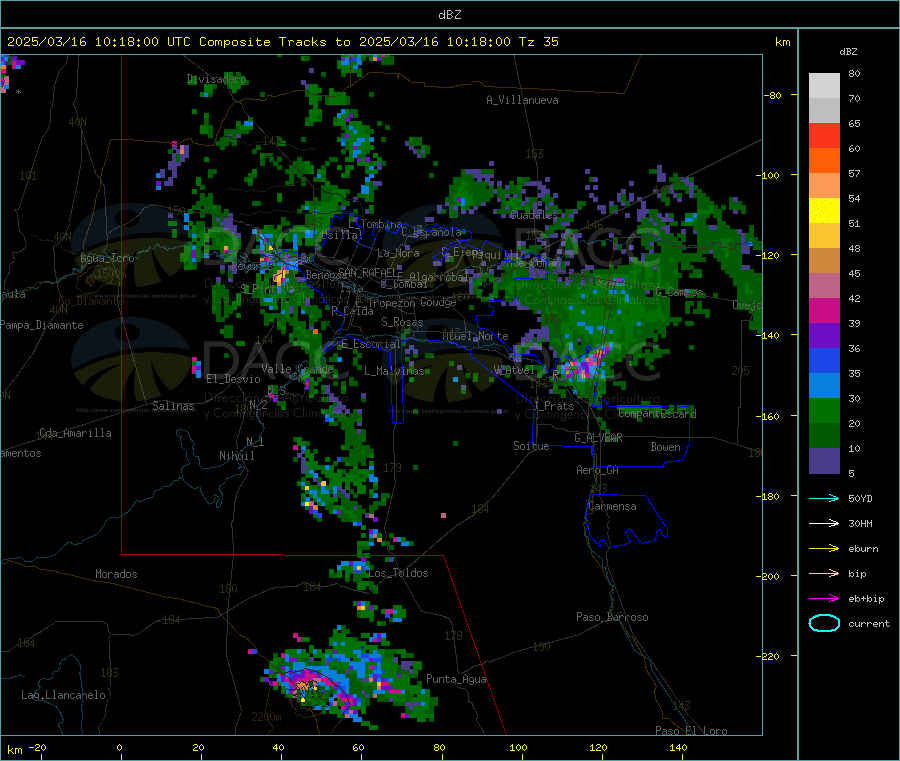Pick the magenta 39 dBZ color swatch
900x761 pixels.
pos(824,310)
